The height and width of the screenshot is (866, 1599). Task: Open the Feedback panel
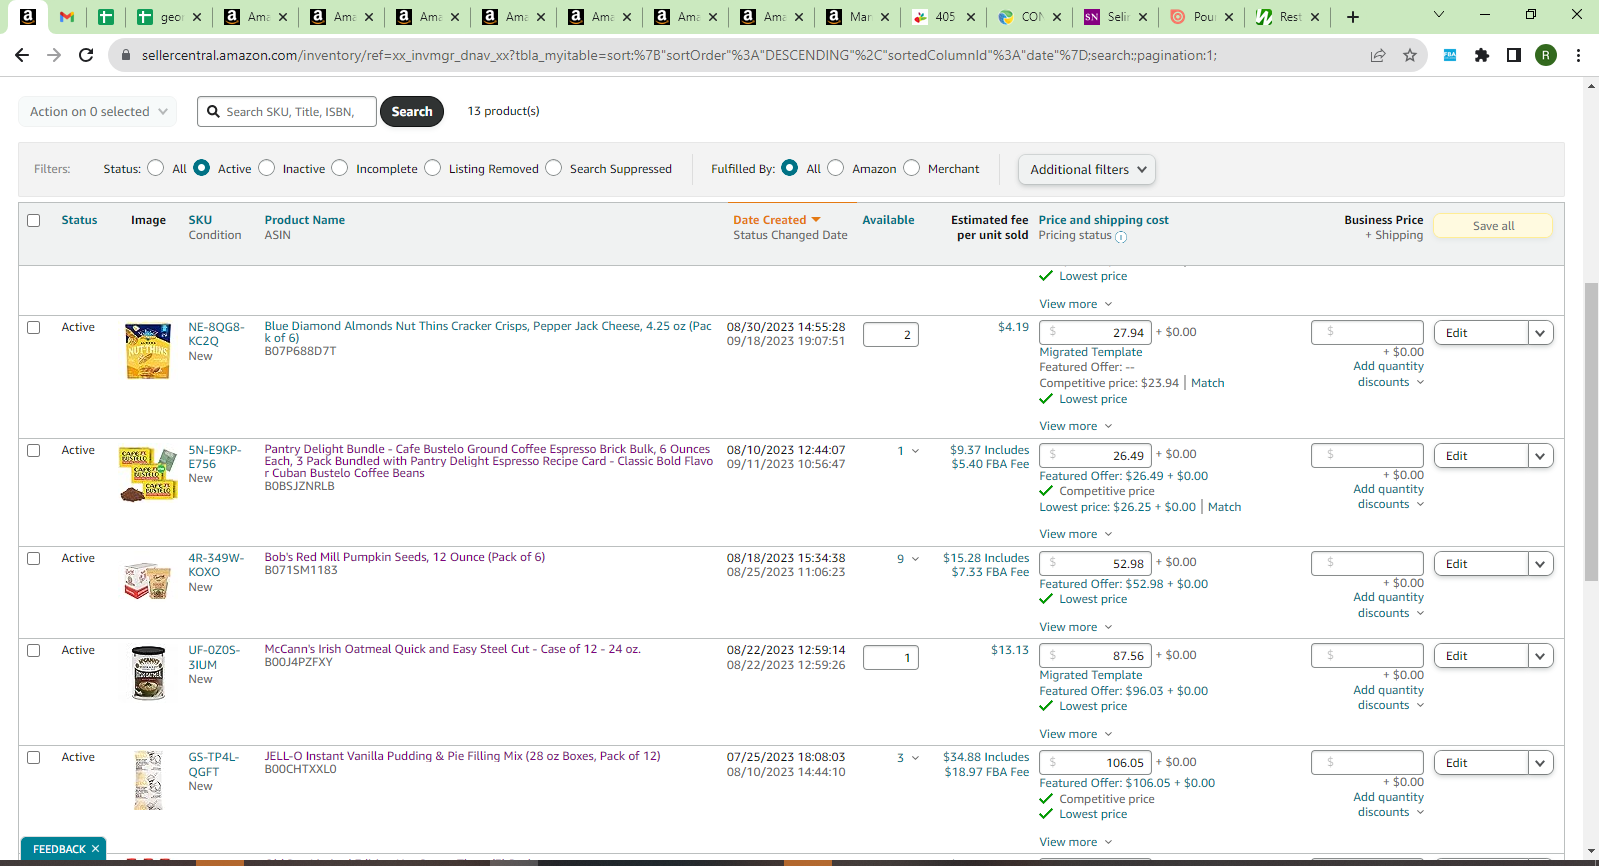click(59, 849)
